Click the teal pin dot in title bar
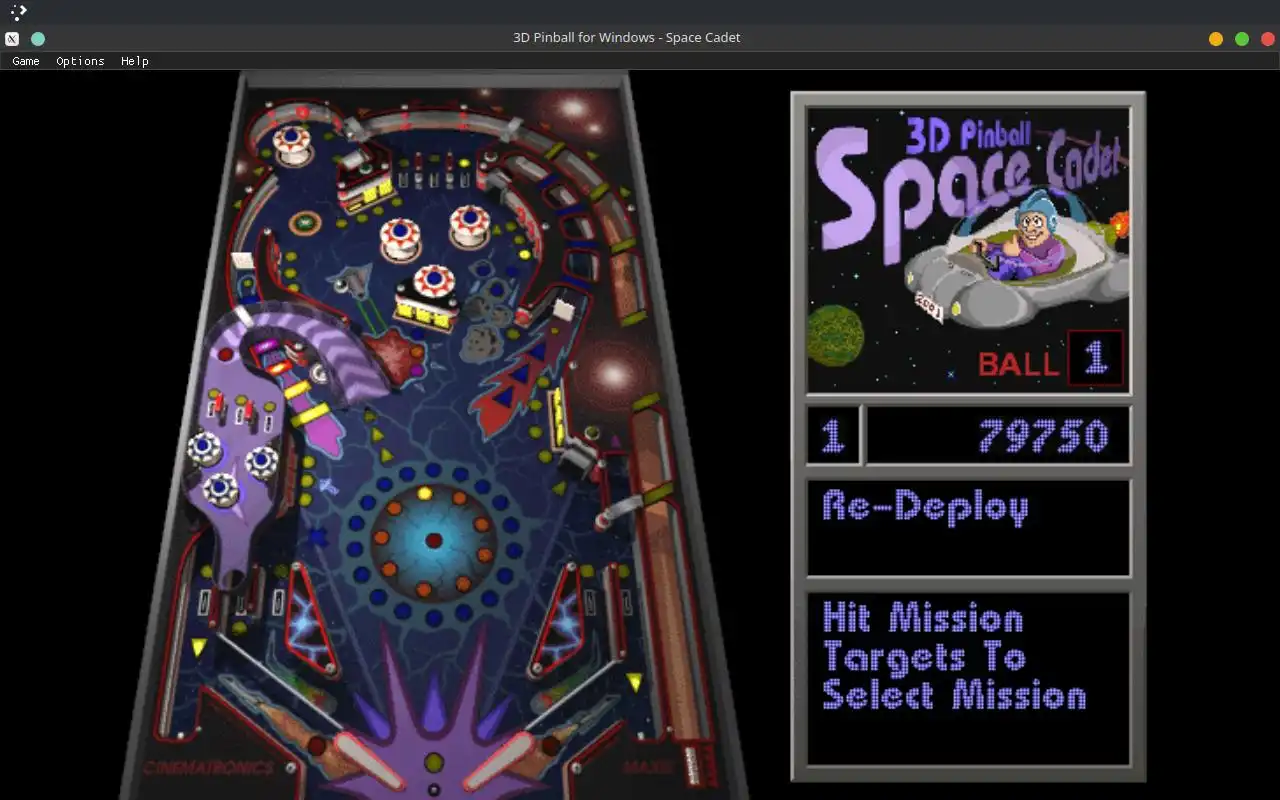1280x800 pixels. pyautogui.click(x=38, y=39)
